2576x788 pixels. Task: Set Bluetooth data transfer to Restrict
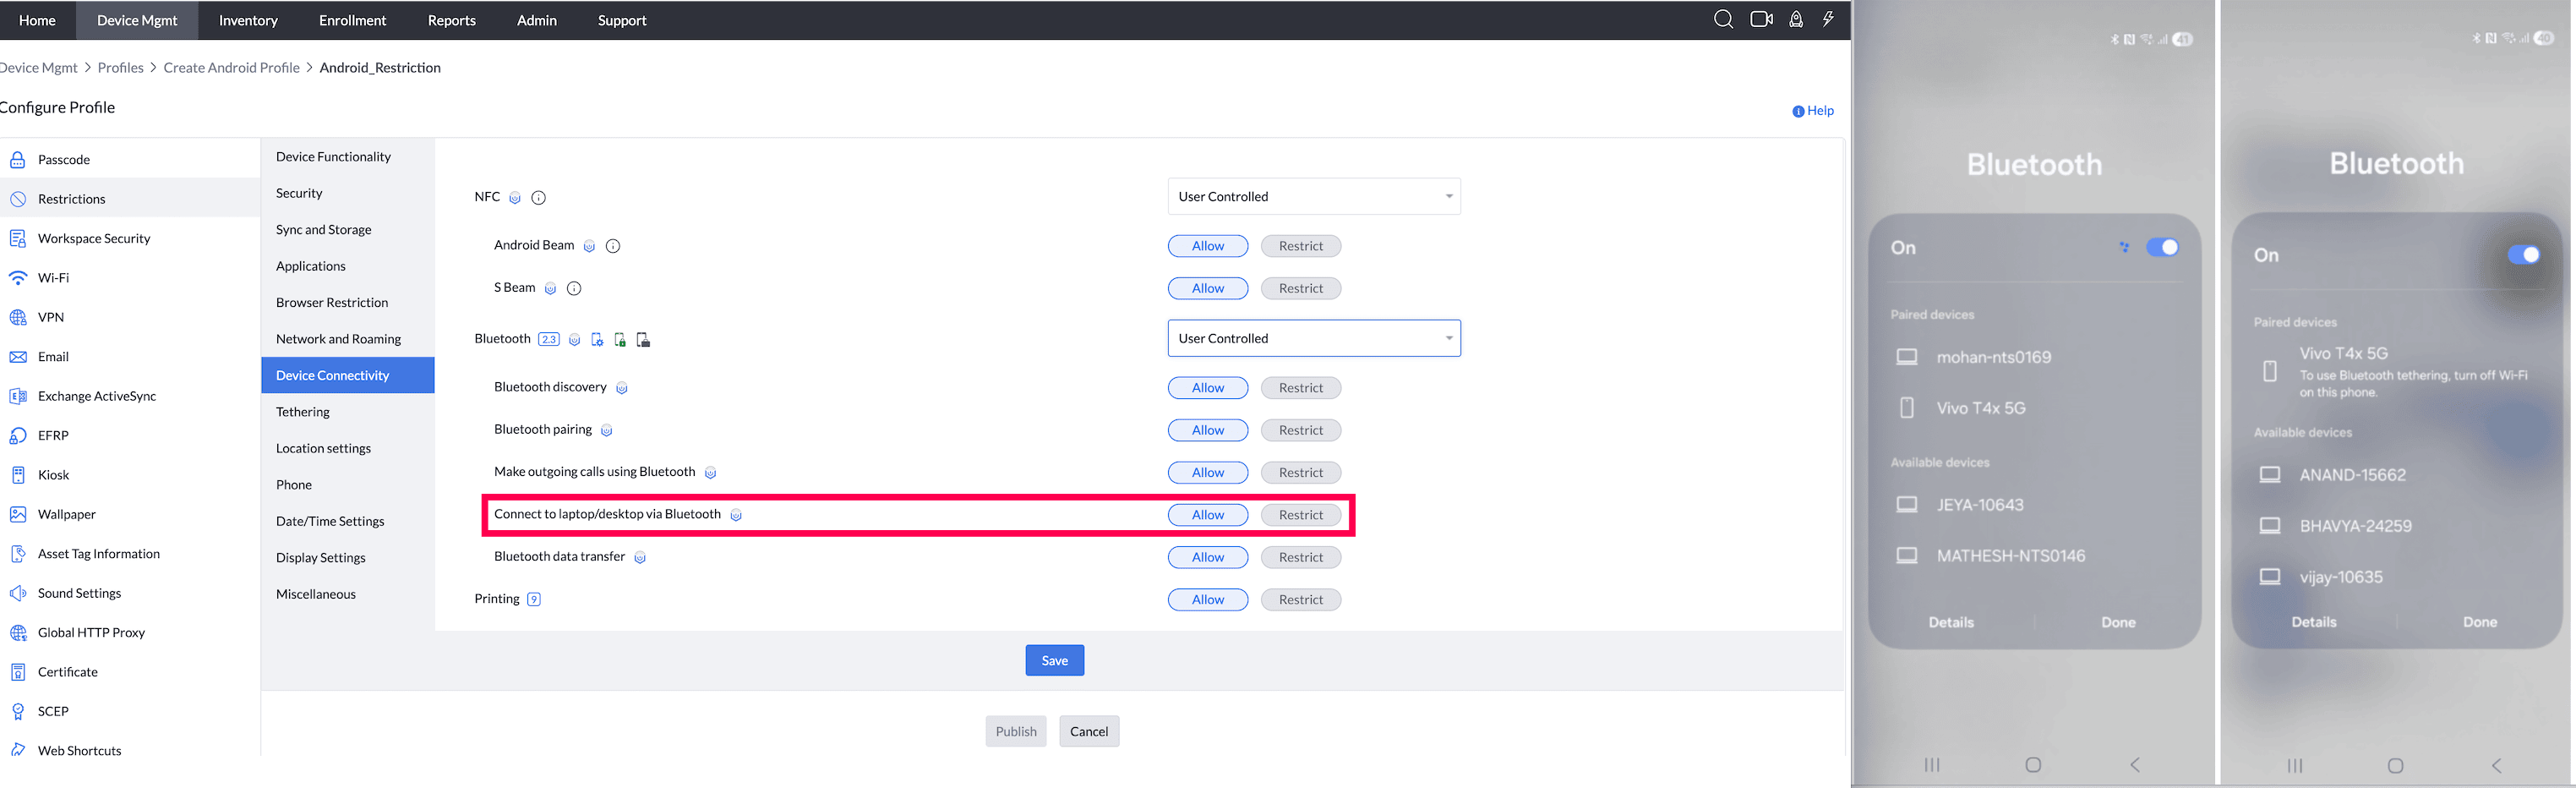tap(1300, 557)
